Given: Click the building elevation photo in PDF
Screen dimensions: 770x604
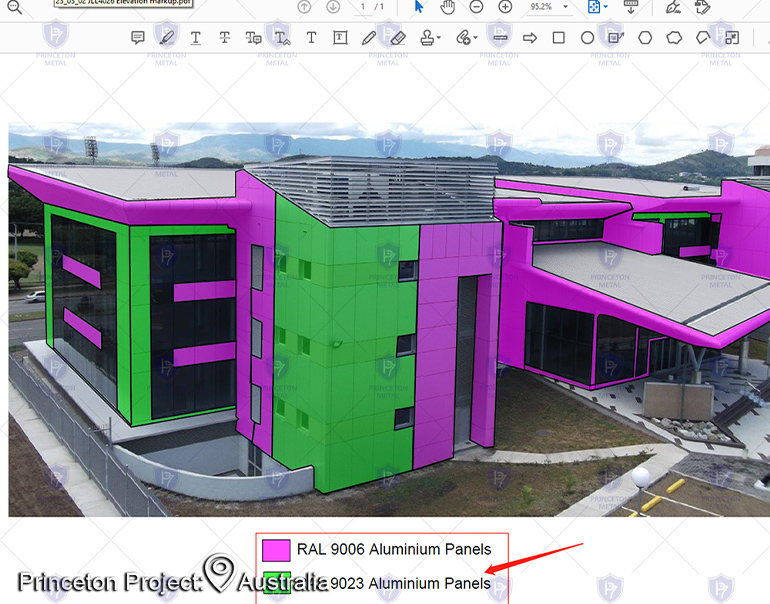Looking at the screenshot, I should click(389, 319).
